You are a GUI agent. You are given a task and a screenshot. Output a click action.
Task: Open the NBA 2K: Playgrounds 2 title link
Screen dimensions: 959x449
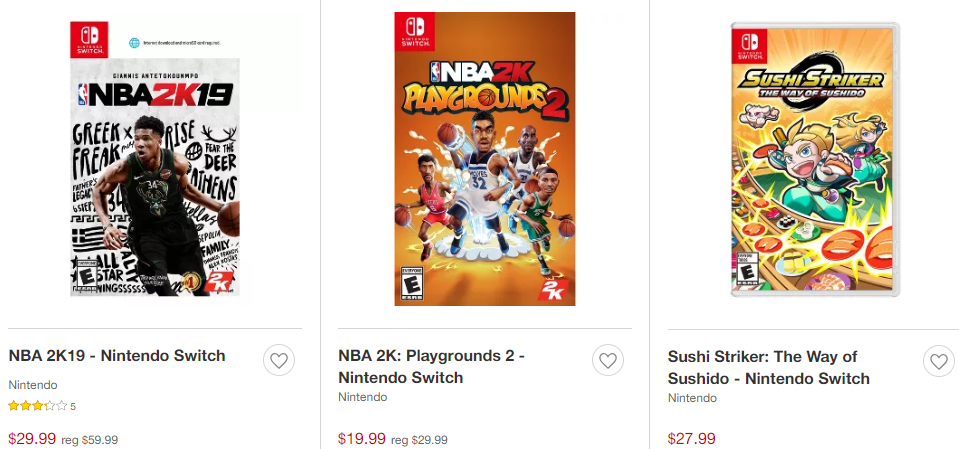[x=431, y=366]
